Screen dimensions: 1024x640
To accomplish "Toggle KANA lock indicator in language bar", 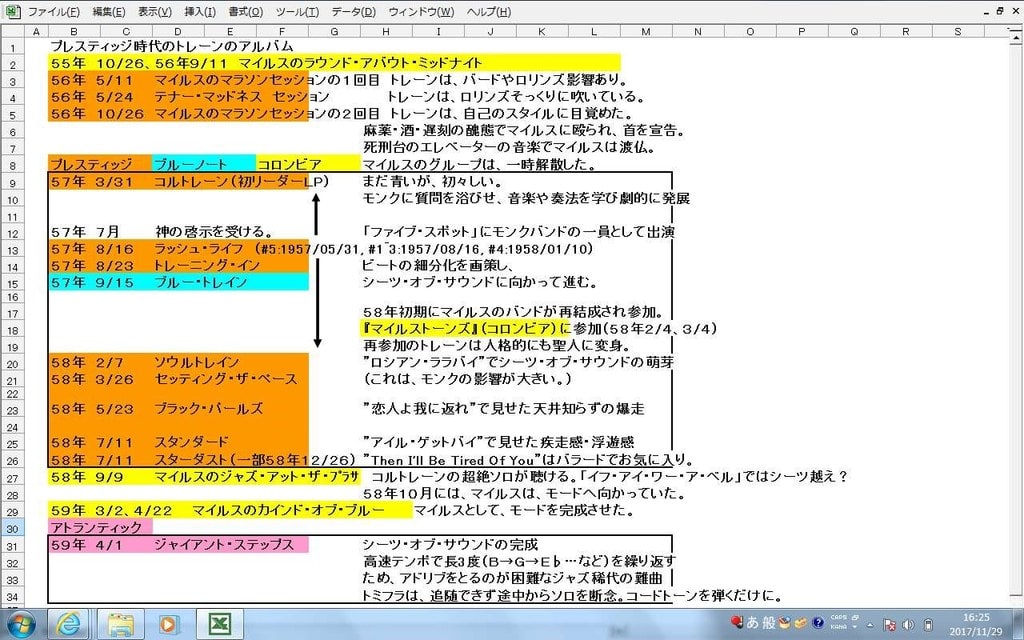I will (839, 626).
